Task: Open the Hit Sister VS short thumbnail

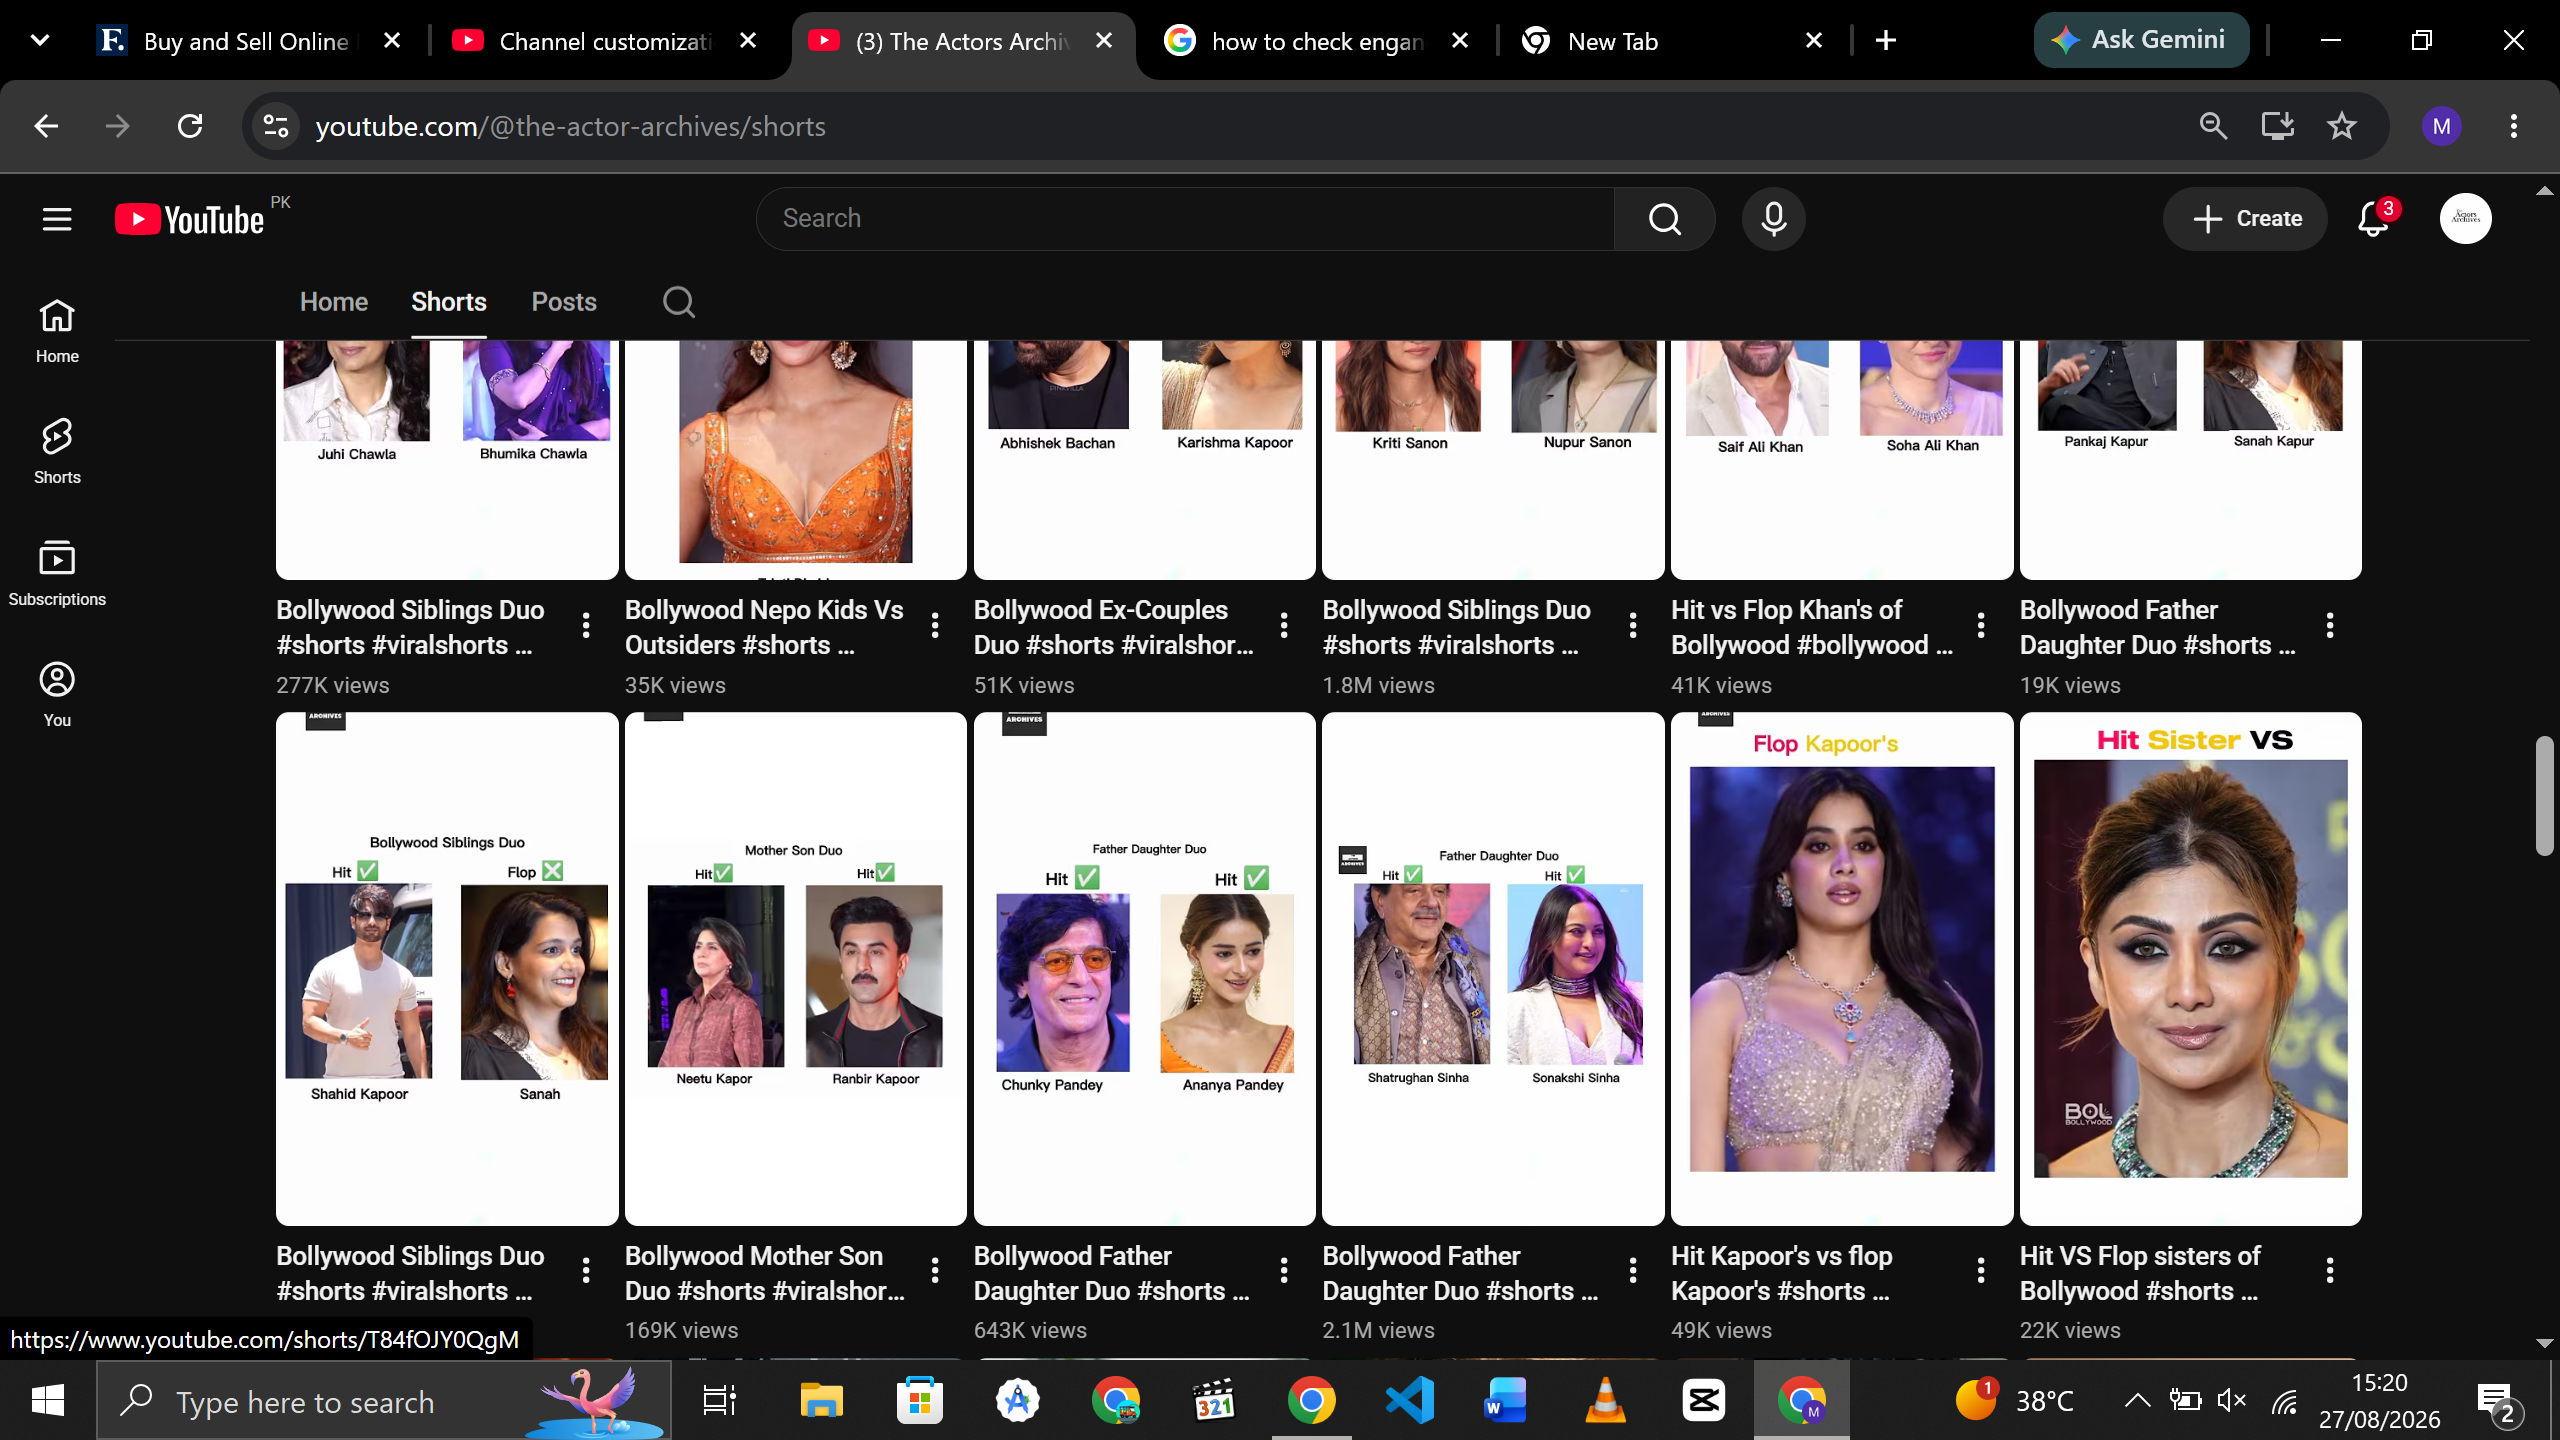Action: tap(2191, 969)
